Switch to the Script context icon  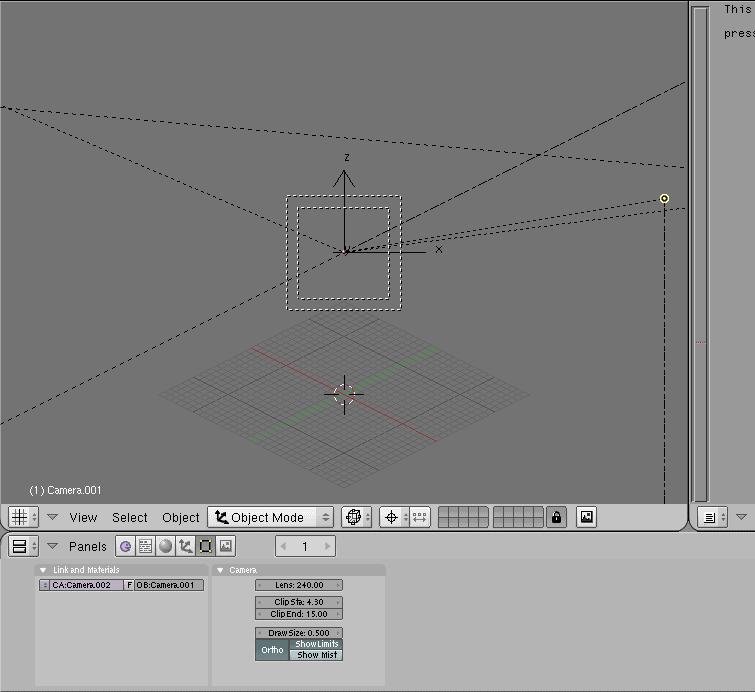tap(145, 546)
